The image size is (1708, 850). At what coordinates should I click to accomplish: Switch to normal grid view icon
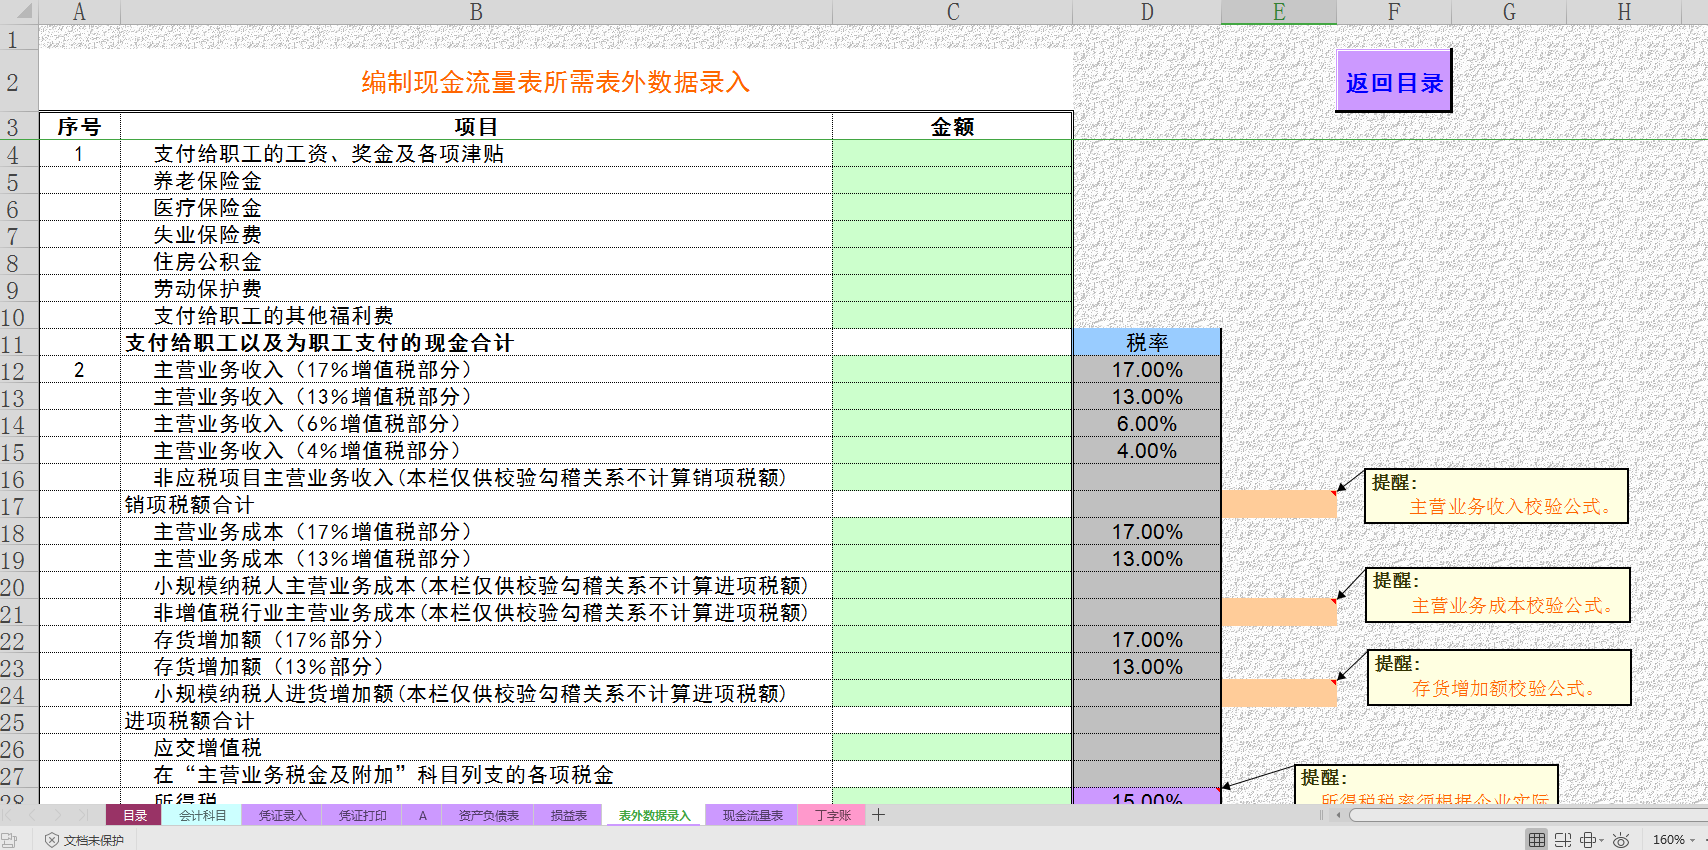(x=1536, y=840)
